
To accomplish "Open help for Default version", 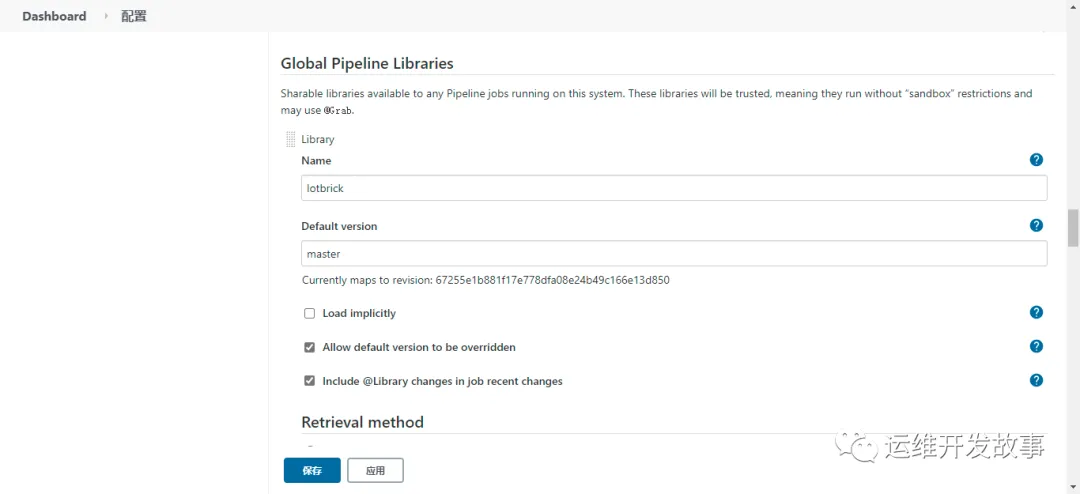I will pyautogui.click(x=1036, y=226).
